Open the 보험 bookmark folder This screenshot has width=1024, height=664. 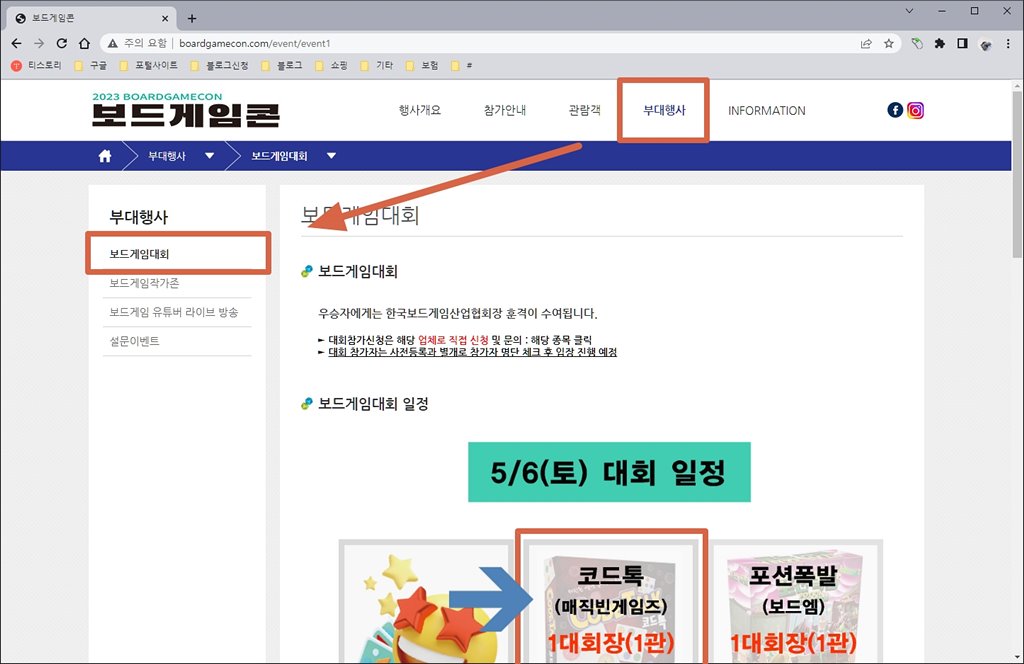422,65
